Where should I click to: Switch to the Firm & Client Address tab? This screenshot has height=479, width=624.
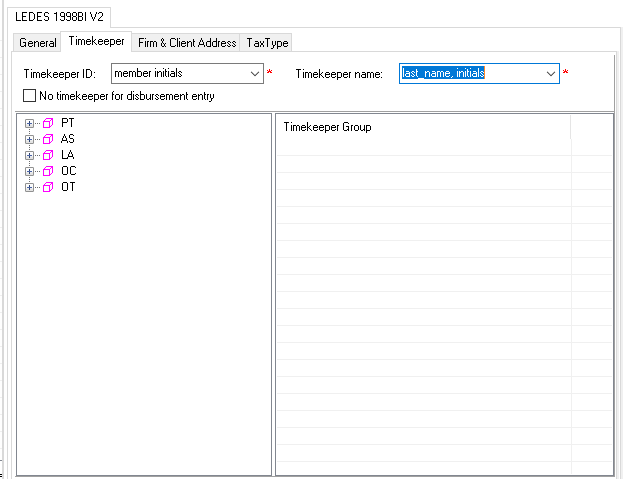[187, 43]
